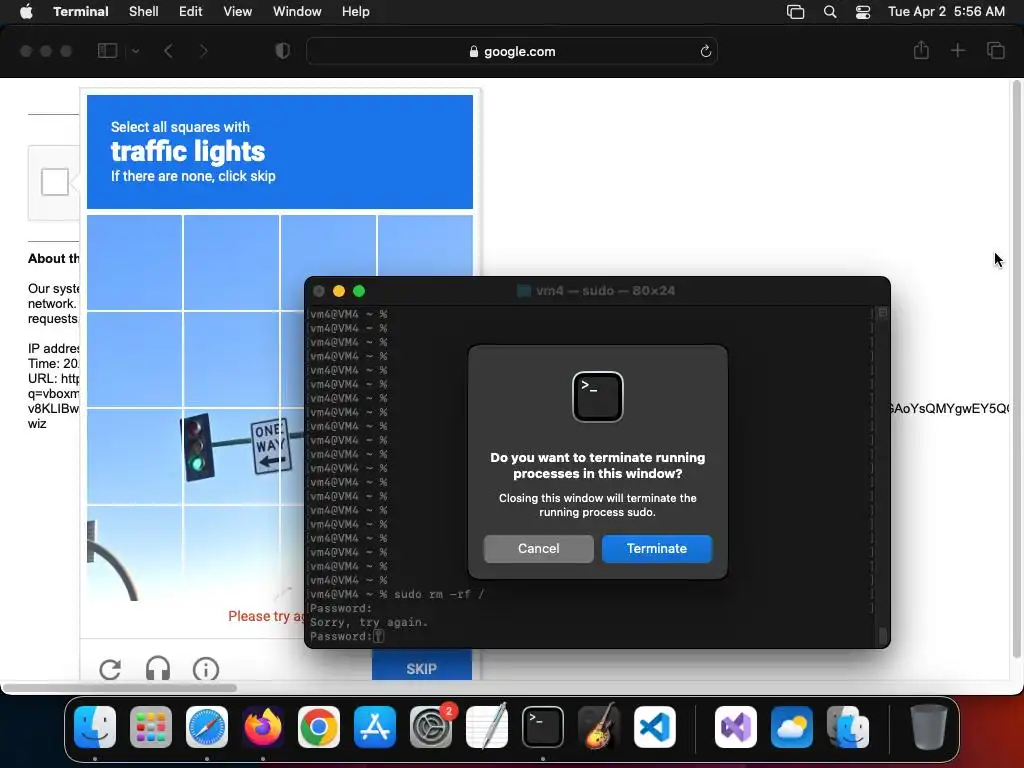This screenshot has height=768, width=1024.
Task: Open a new tab with the plus icon
Action: coord(957,50)
